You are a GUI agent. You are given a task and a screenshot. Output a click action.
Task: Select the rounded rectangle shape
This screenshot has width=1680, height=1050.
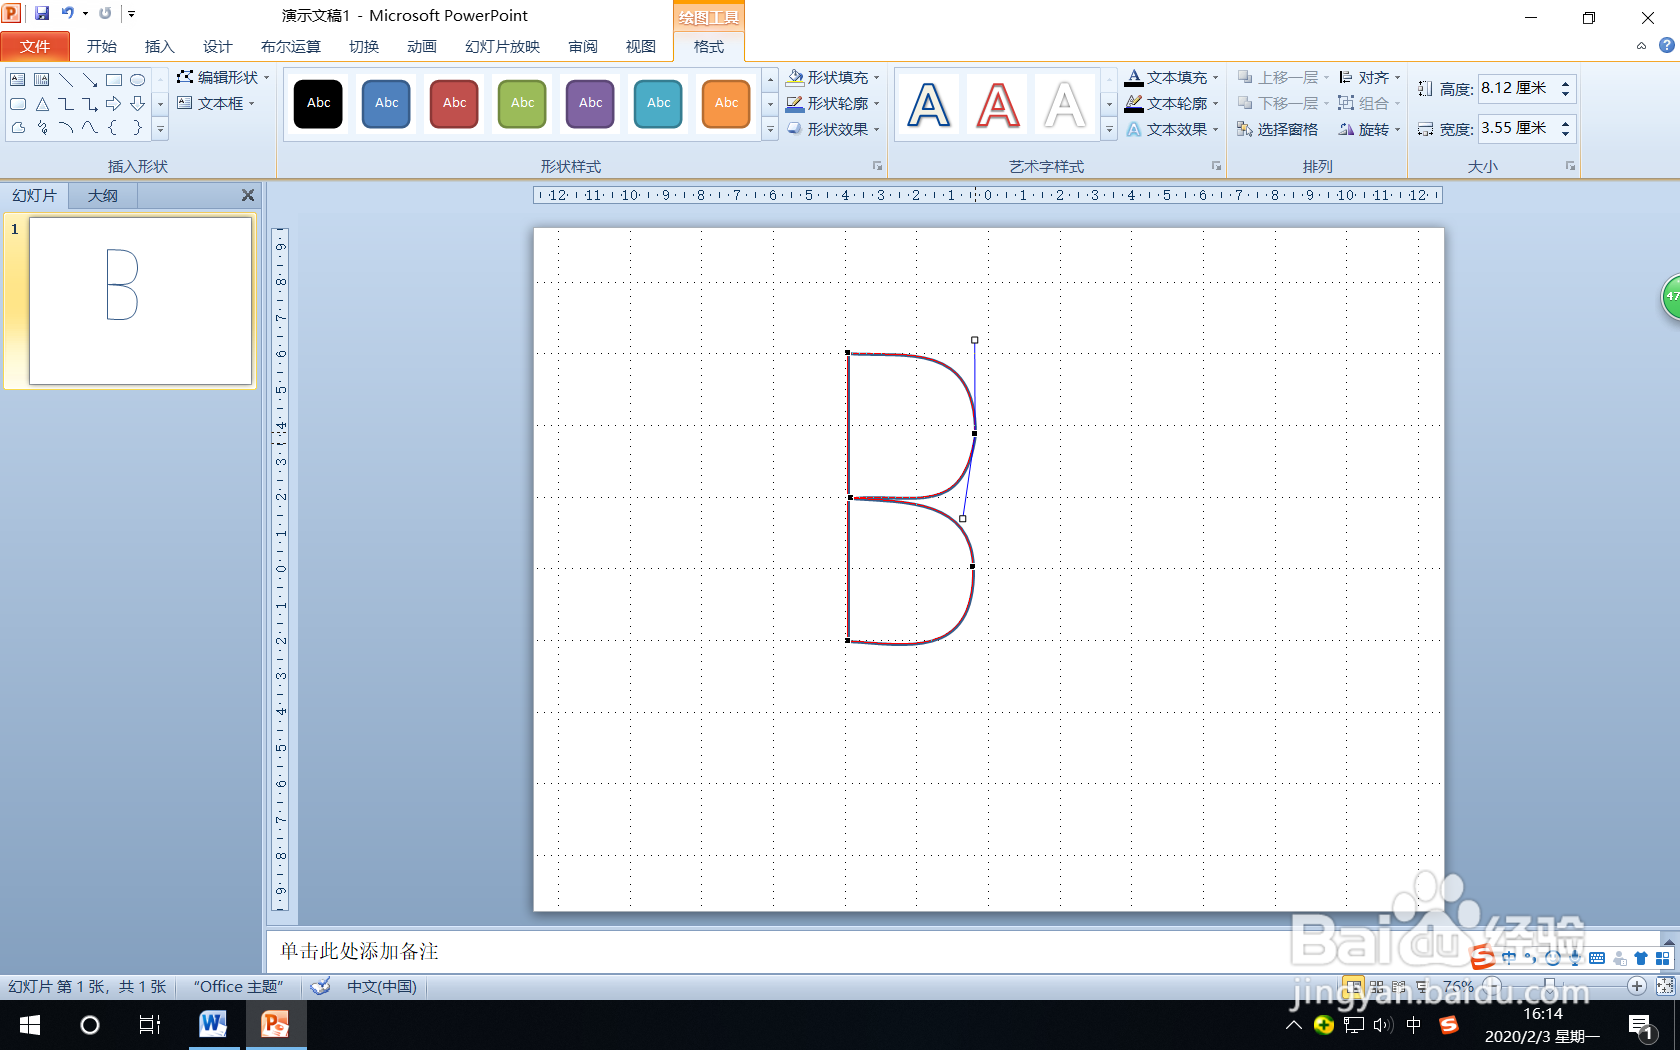[x=18, y=103]
